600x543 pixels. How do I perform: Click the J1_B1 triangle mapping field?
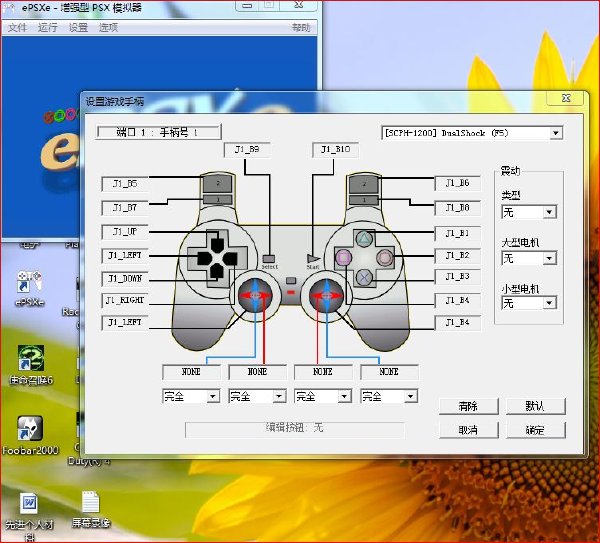(457, 233)
